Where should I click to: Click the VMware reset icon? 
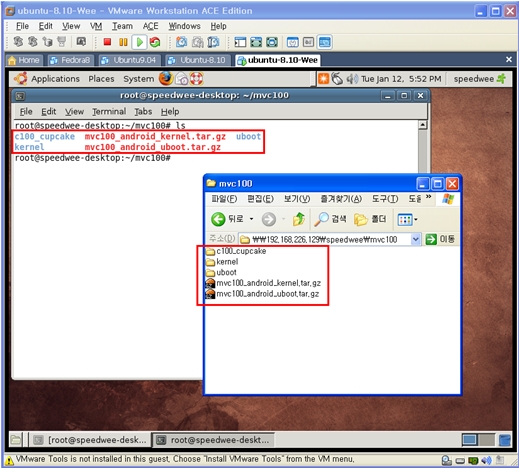[x=155, y=42]
